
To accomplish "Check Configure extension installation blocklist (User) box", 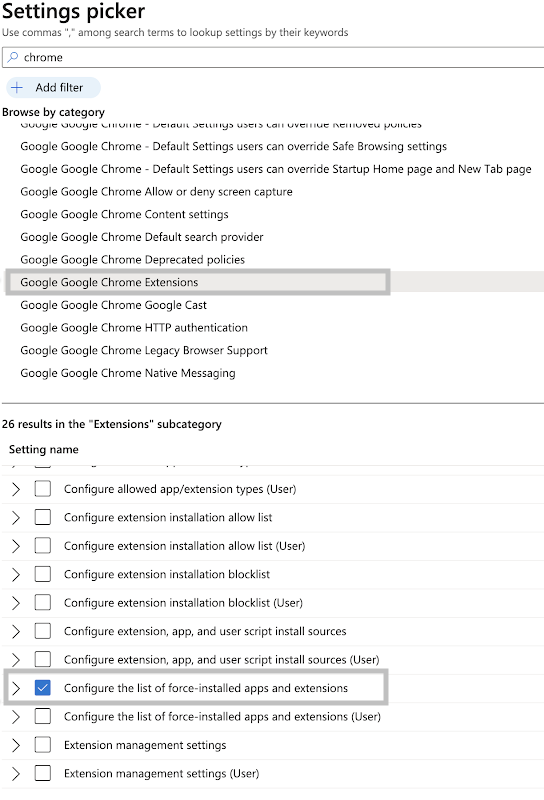I will click(43, 603).
